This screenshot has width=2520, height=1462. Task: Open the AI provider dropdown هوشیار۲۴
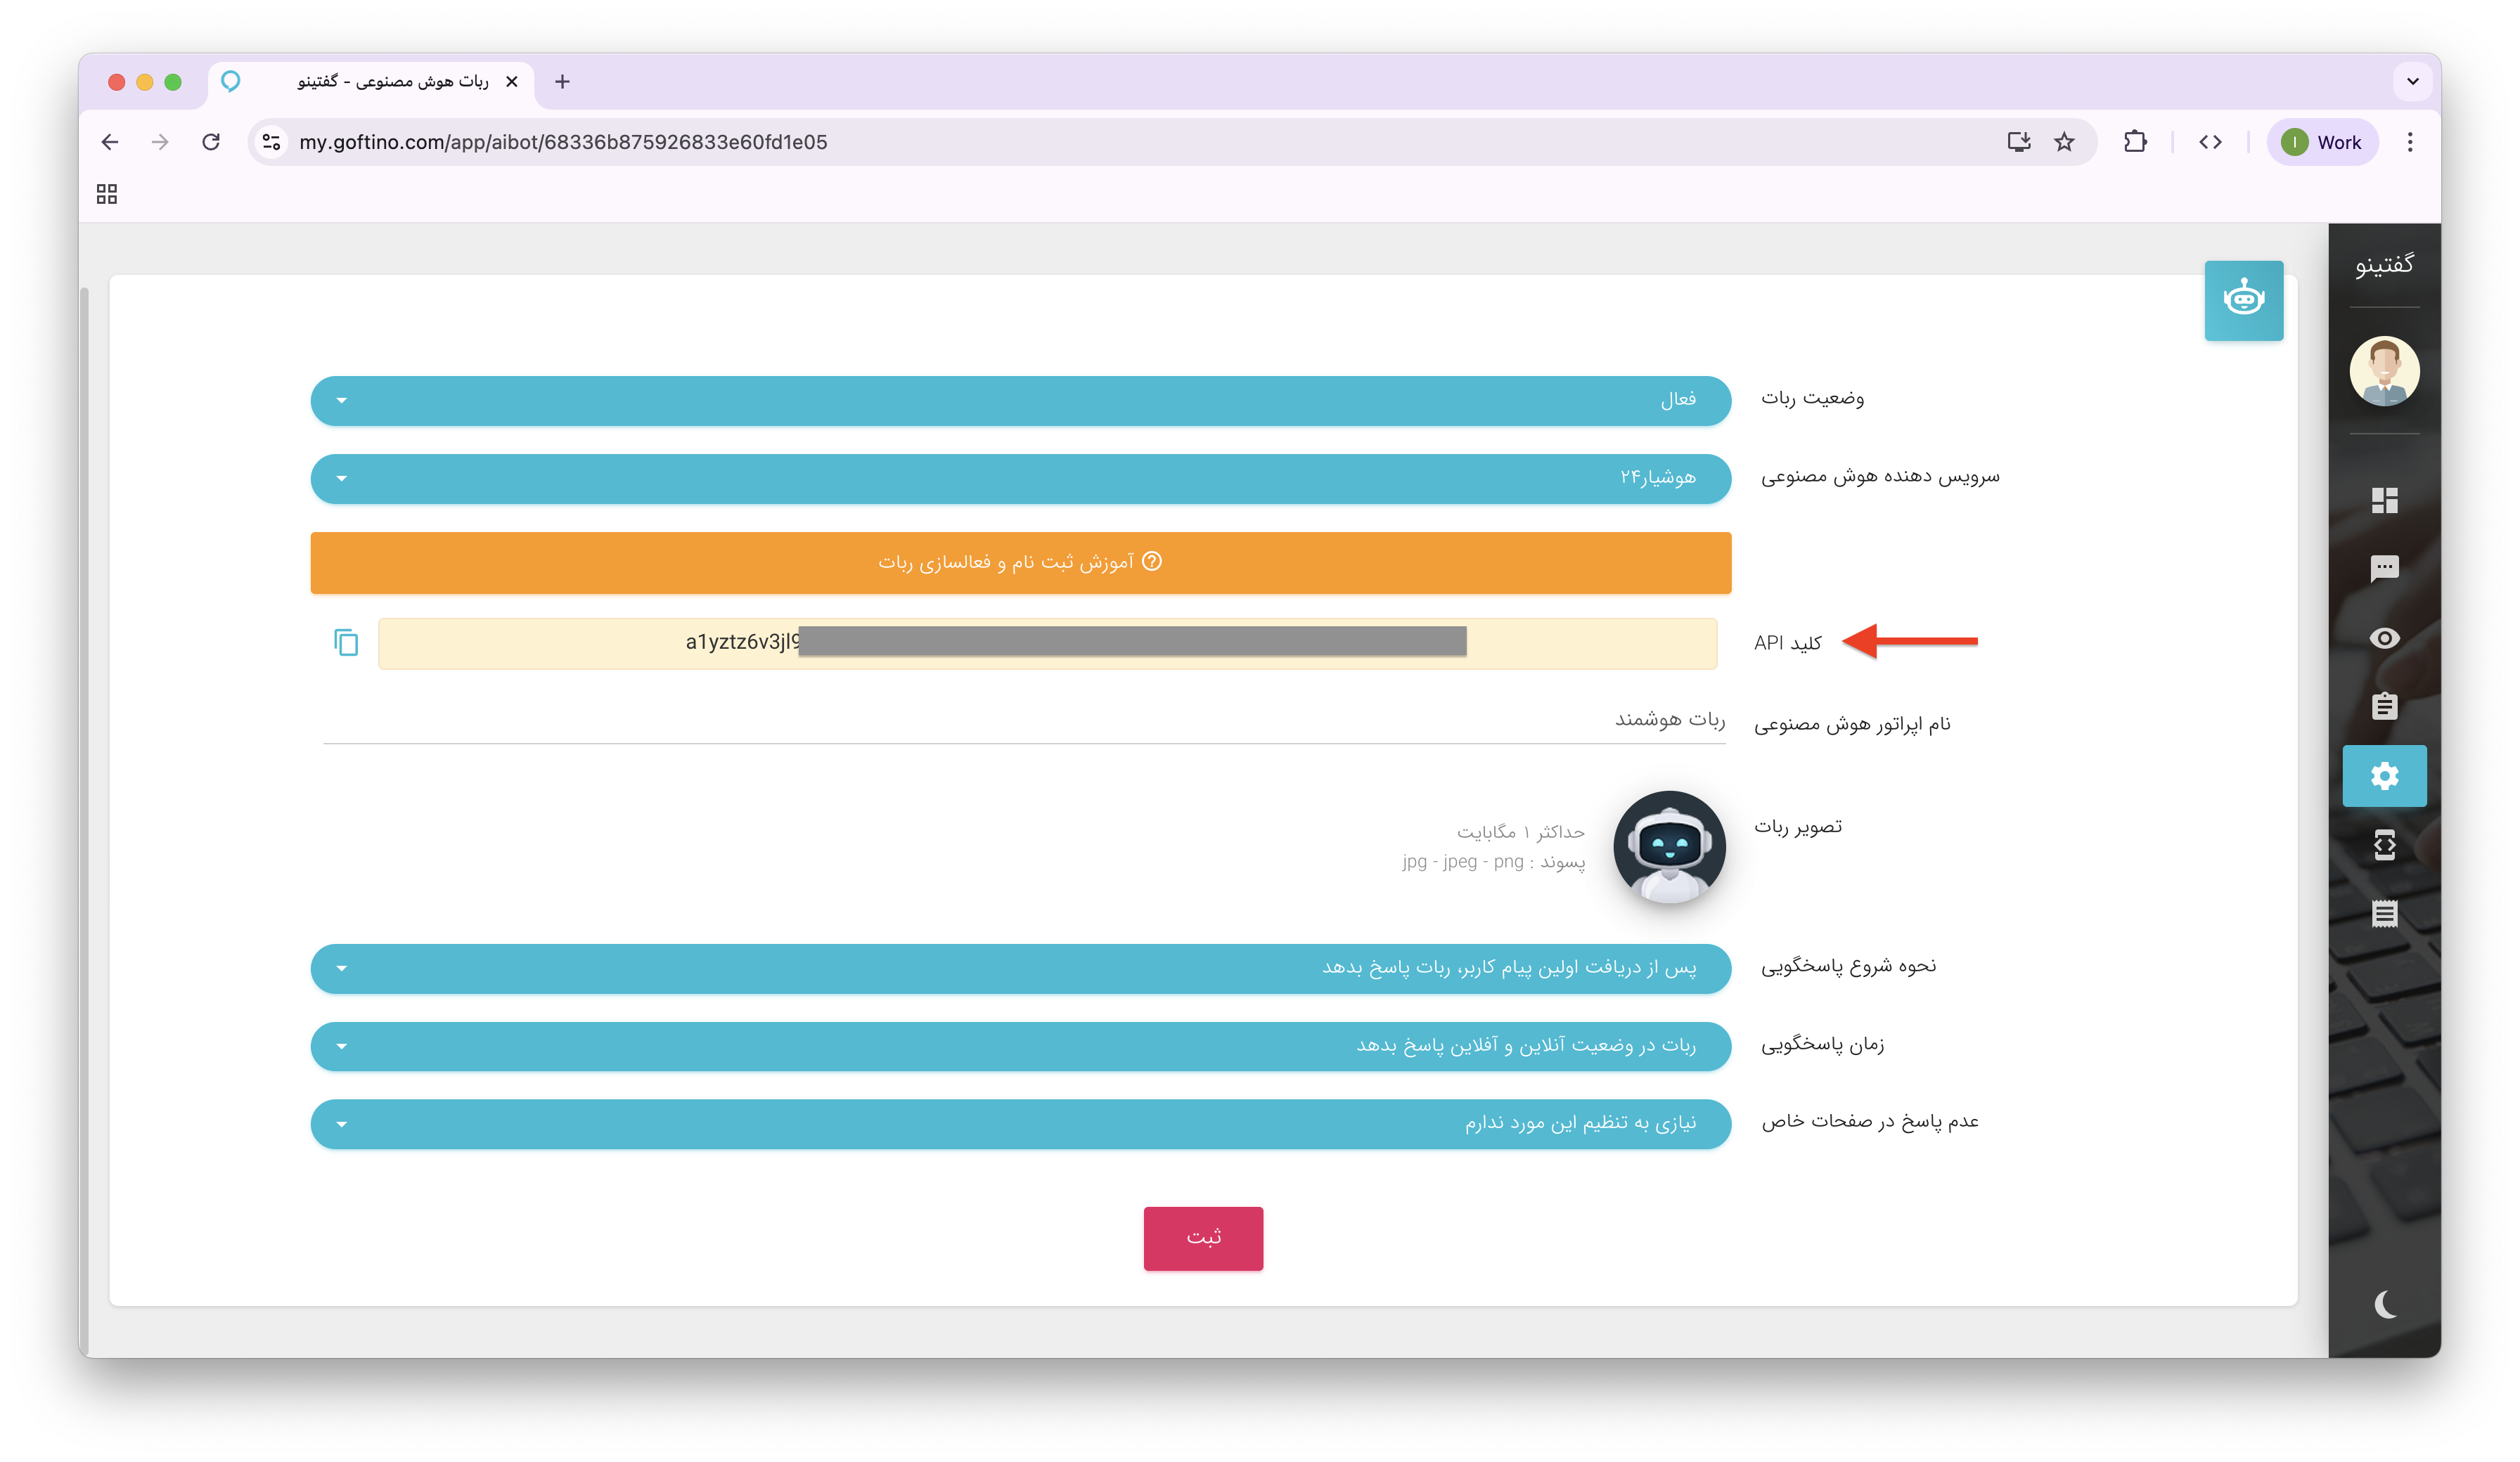pos(1020,479)
